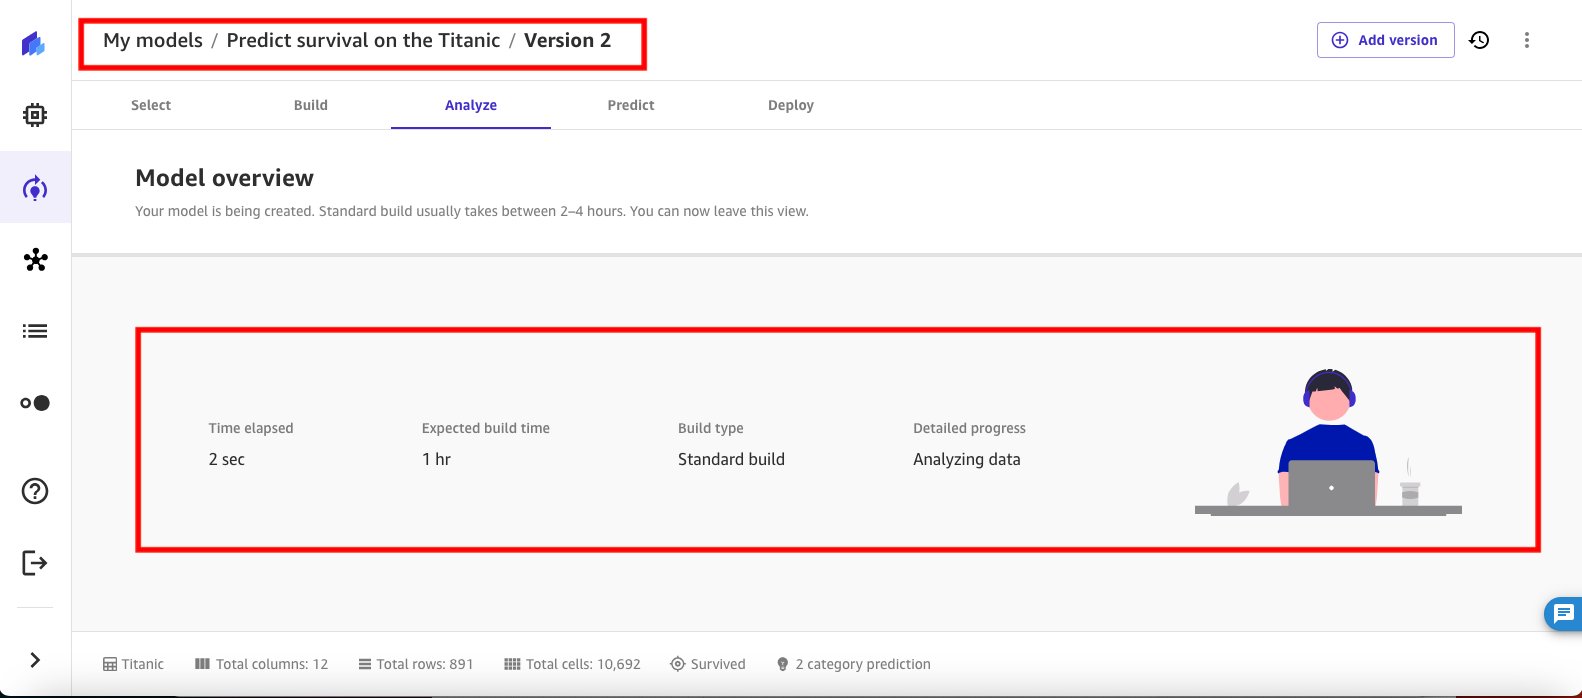Image resolution: width=1582 pixels, height=698 pixels.
Task: Click the category prediction lightbulb icon
Action: [x=783, y=664]
